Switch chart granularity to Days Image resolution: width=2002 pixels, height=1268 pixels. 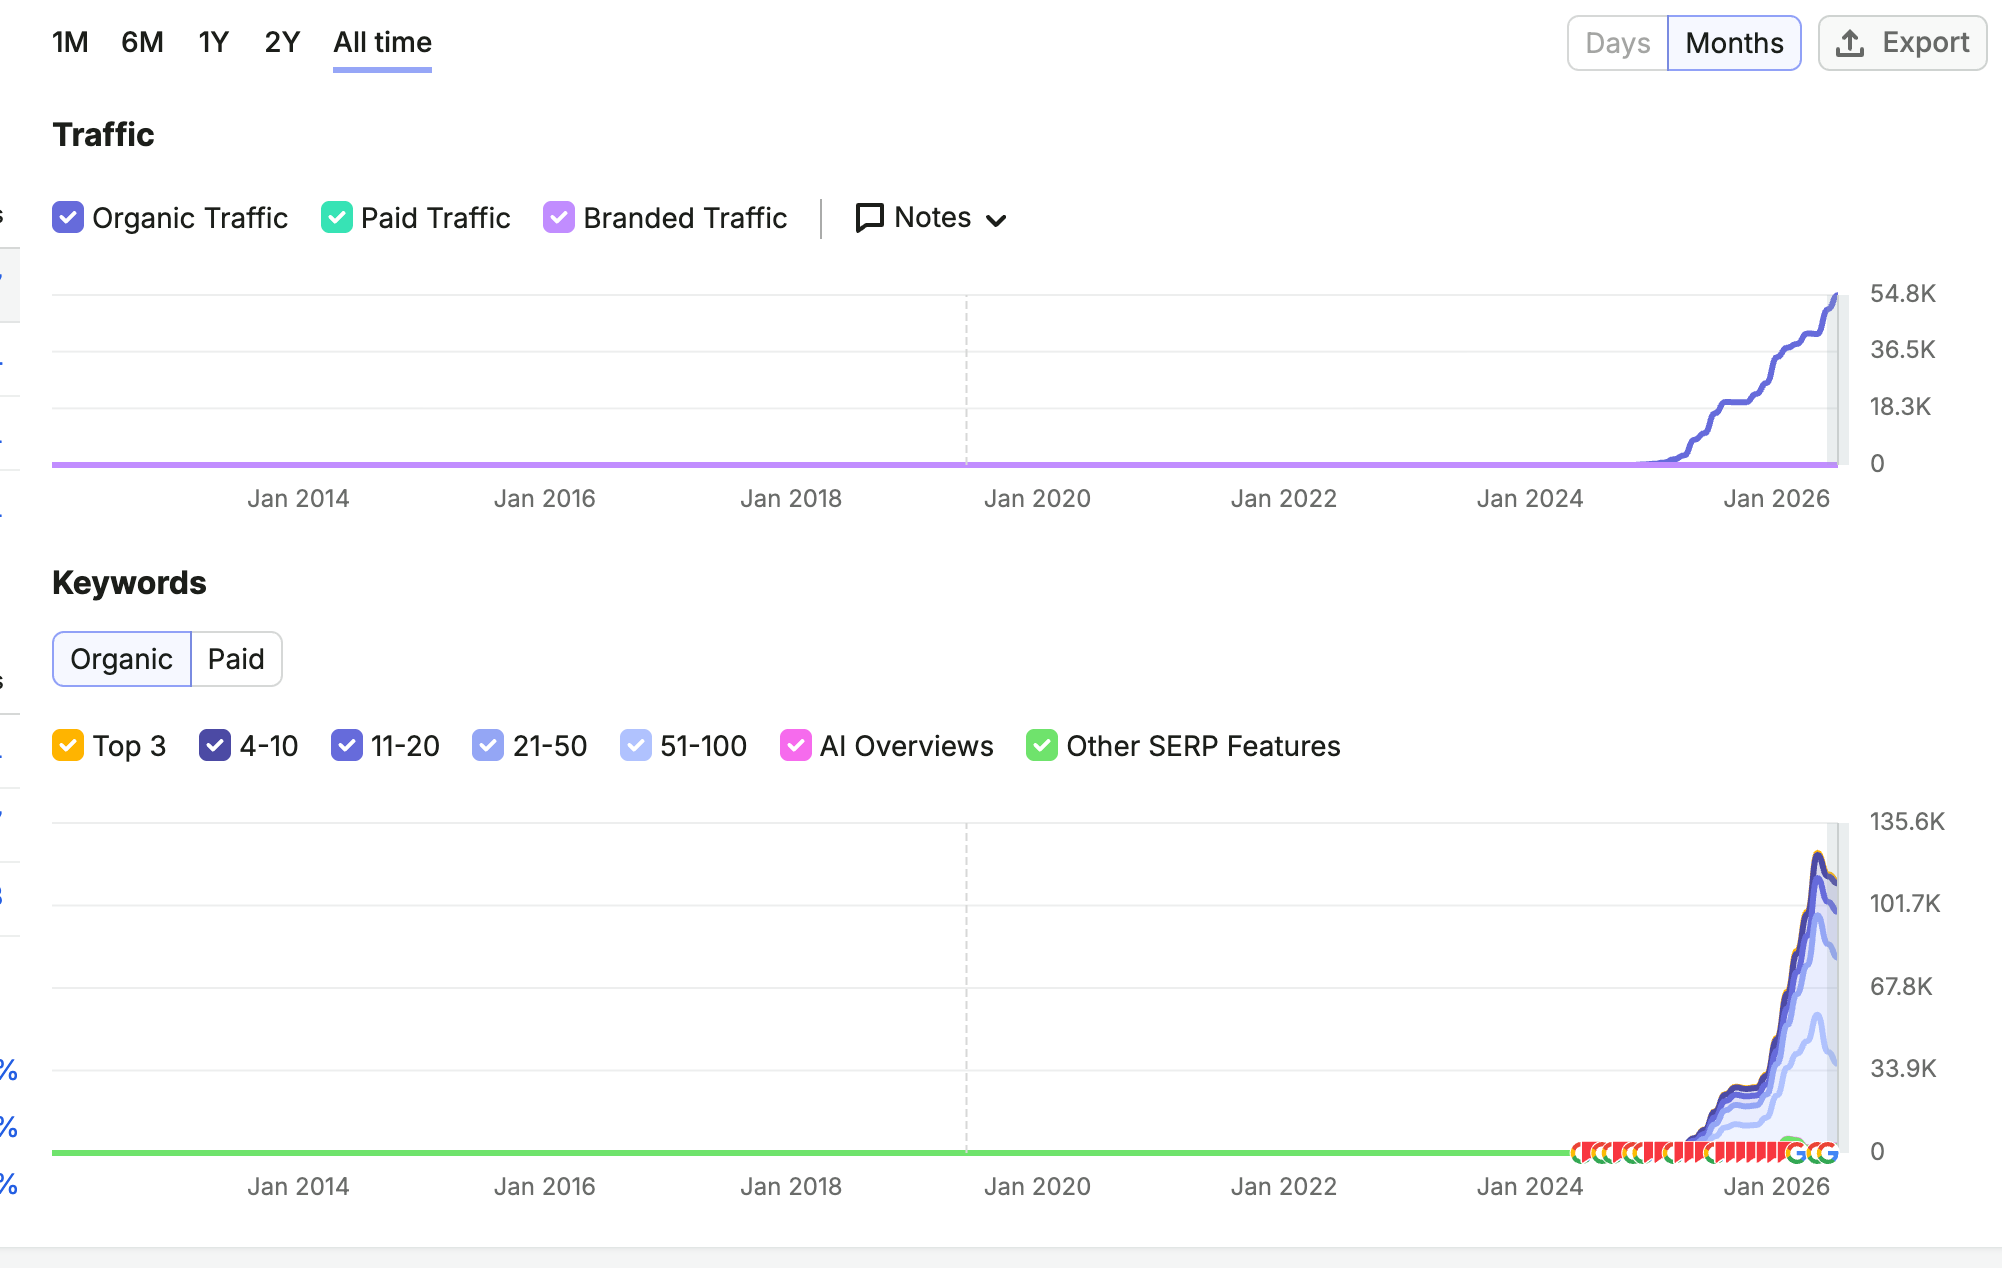[1617, 43]
